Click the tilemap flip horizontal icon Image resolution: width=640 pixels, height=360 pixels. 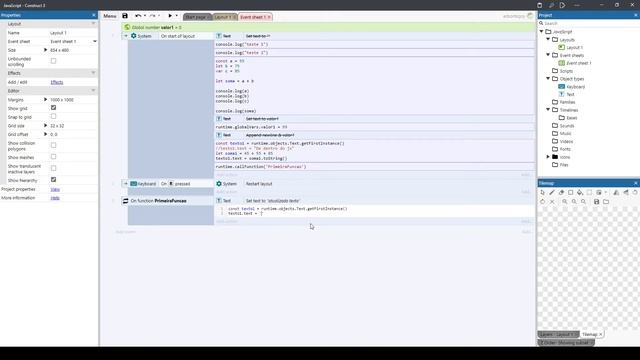616,192
